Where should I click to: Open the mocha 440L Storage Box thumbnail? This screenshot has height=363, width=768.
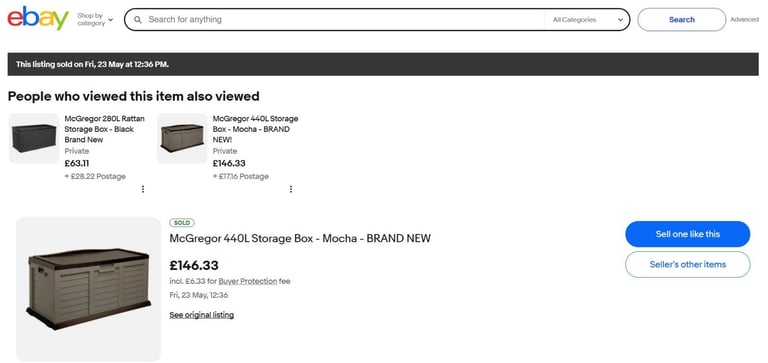(182, 139)
